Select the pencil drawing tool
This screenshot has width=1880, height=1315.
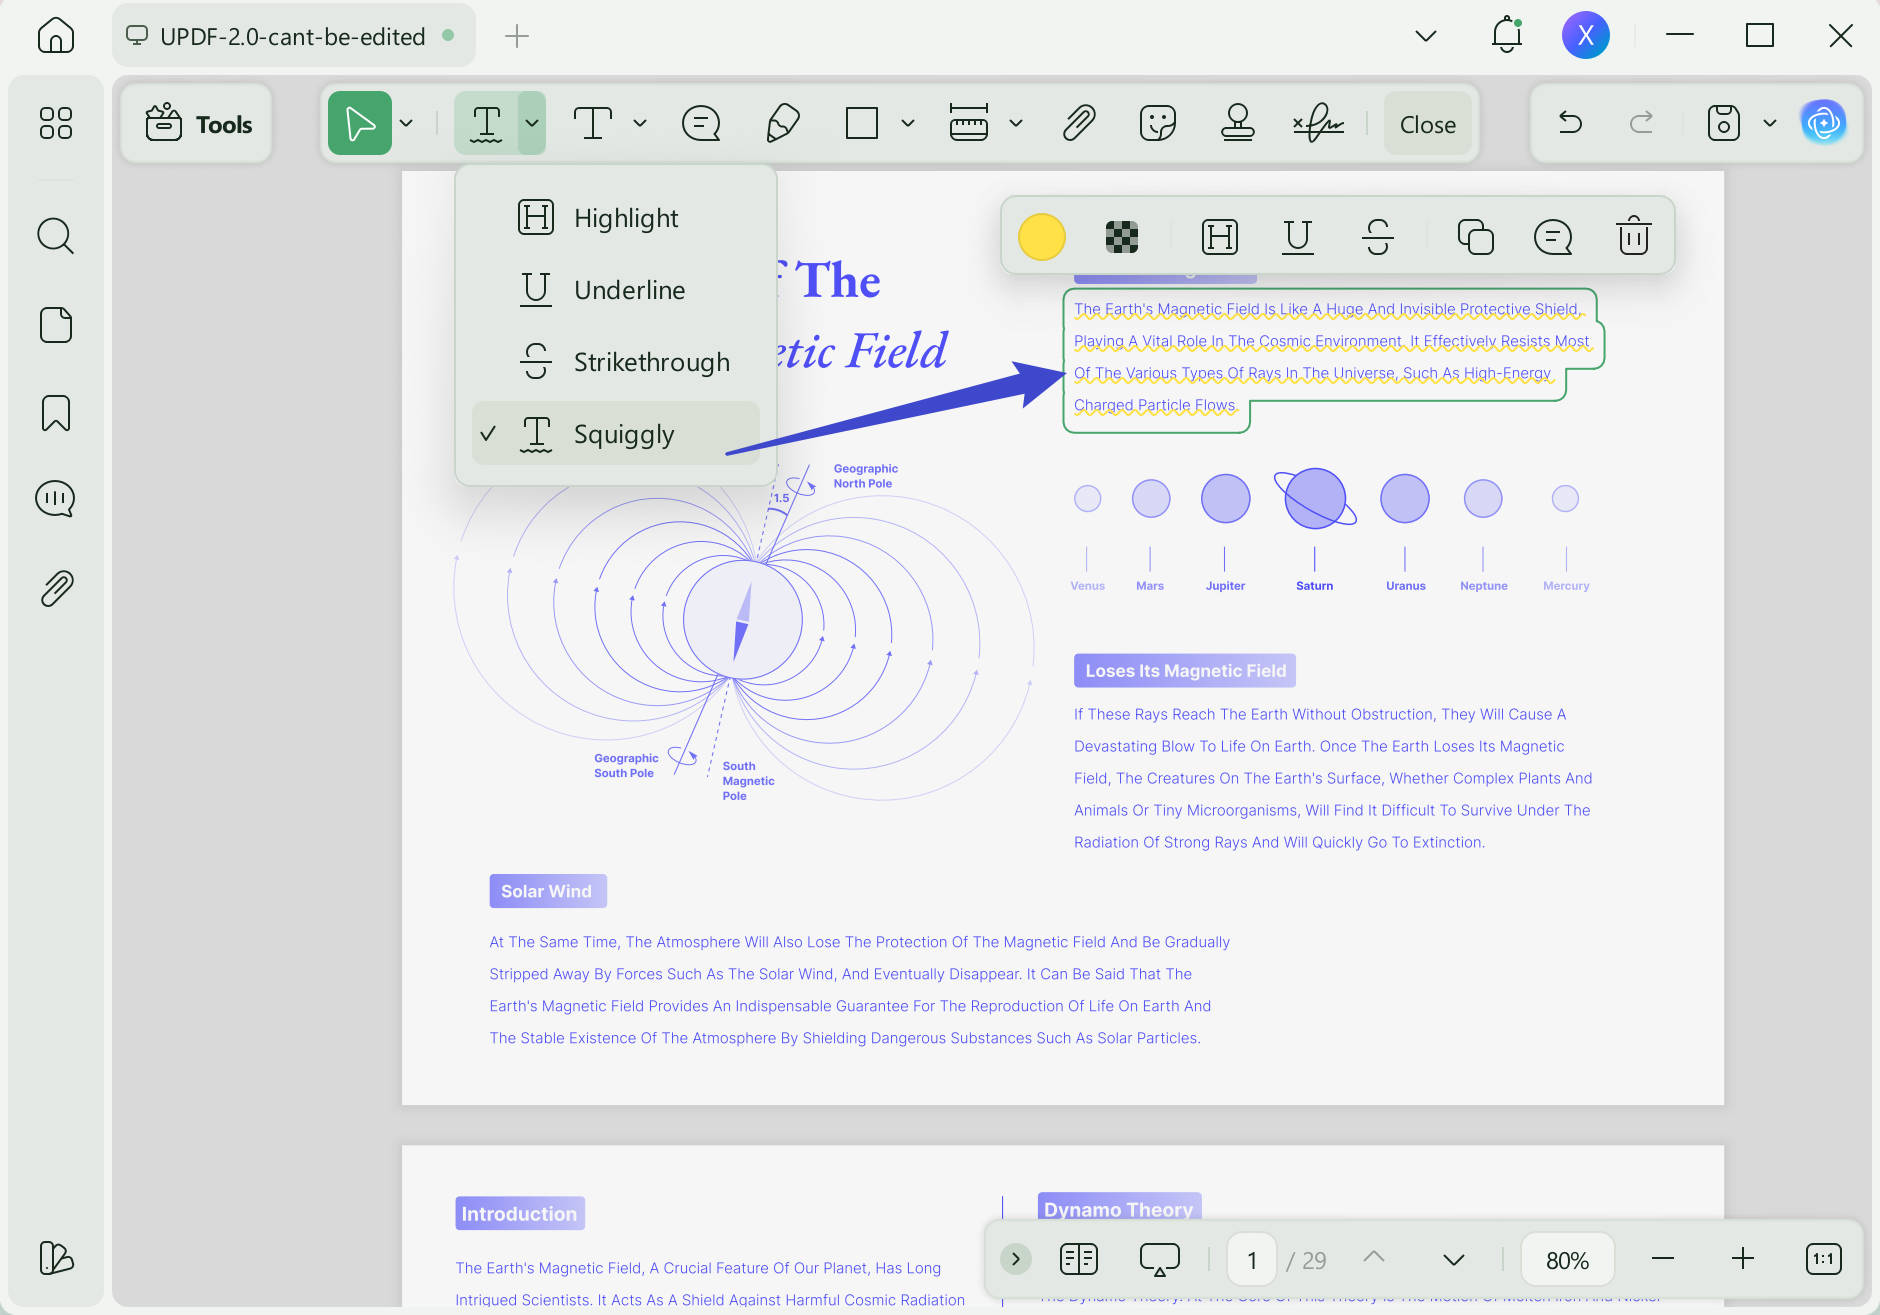pyautogui.click(x=782, y=124)
